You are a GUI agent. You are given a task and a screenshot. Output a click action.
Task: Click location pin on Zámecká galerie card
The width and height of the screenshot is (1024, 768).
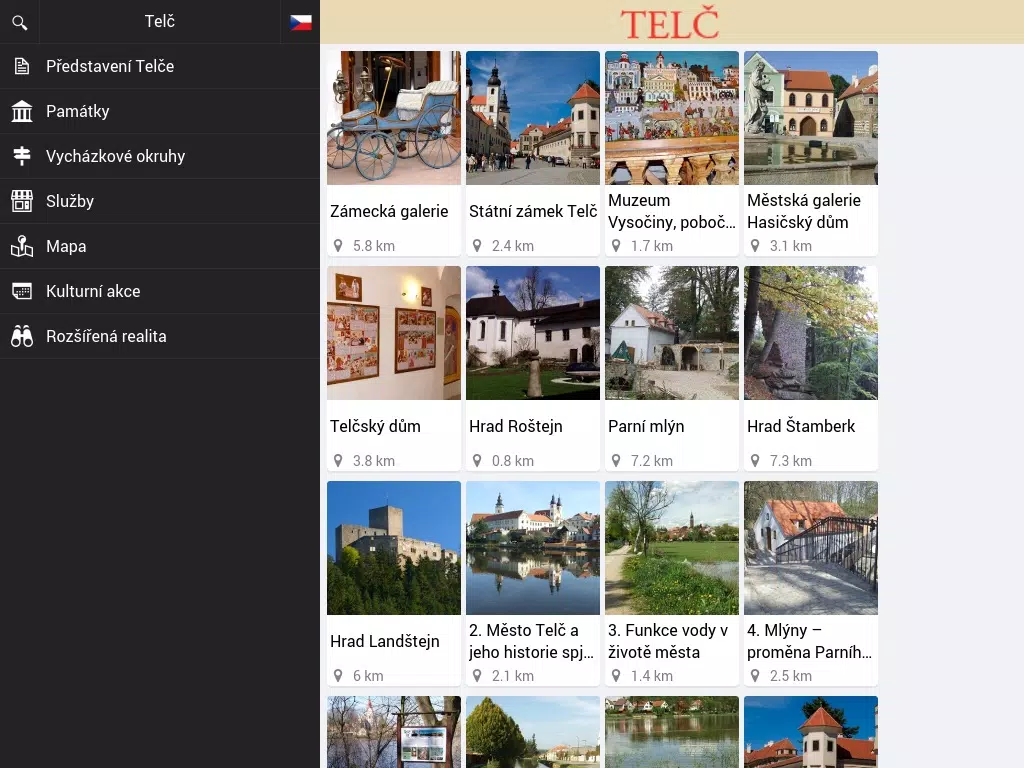[338, 246]
